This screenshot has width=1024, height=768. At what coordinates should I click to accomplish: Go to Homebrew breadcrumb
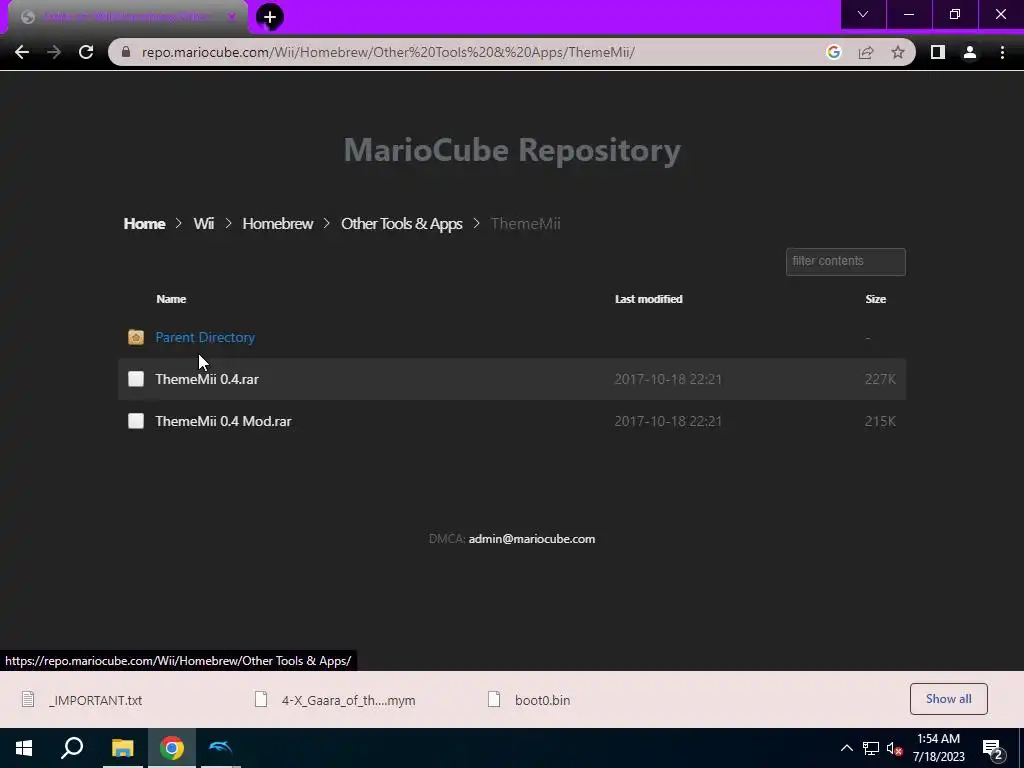click(278, 223)
